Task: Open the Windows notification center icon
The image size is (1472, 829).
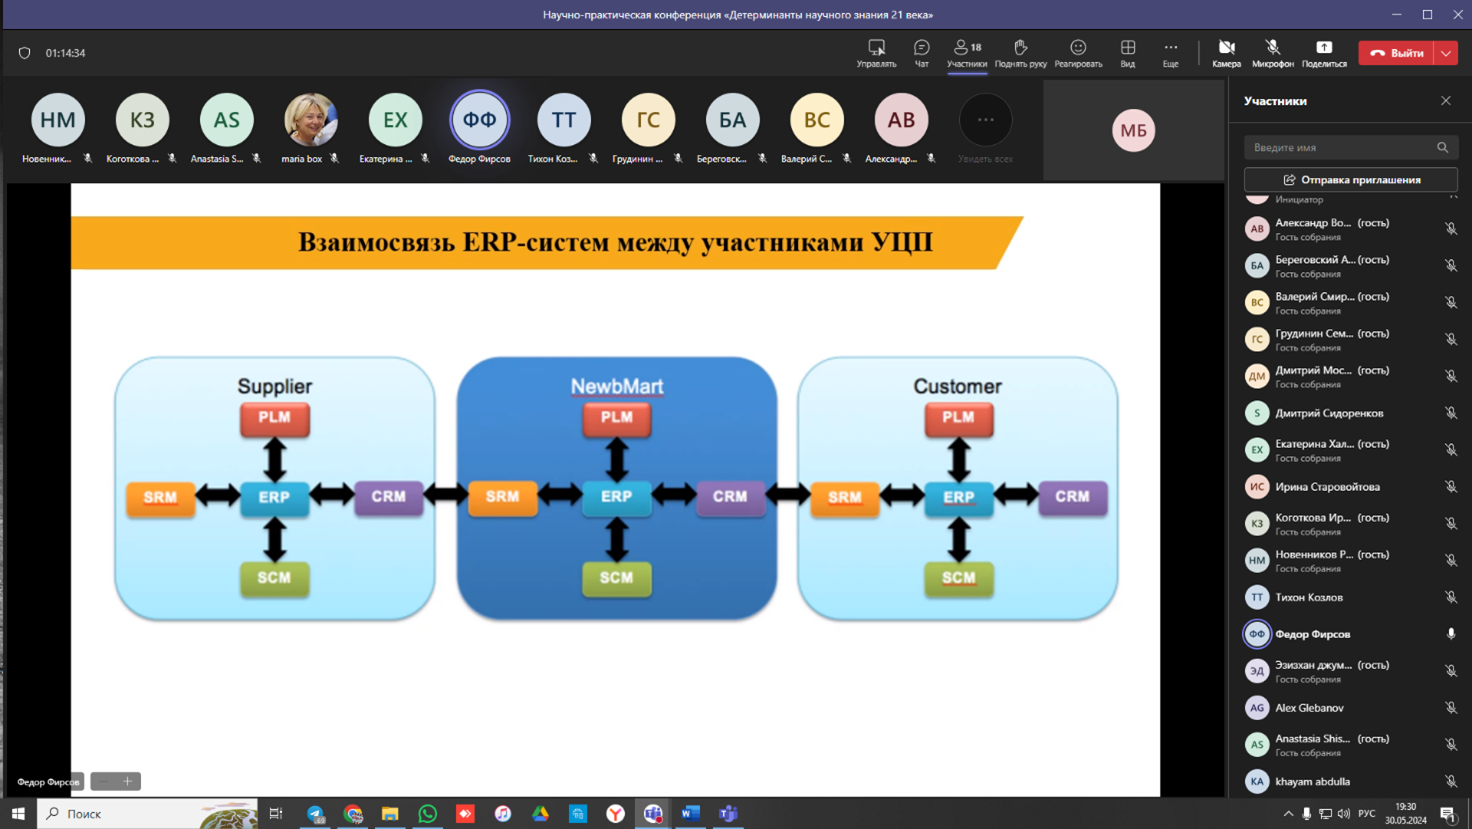Action: [1448, 814]
